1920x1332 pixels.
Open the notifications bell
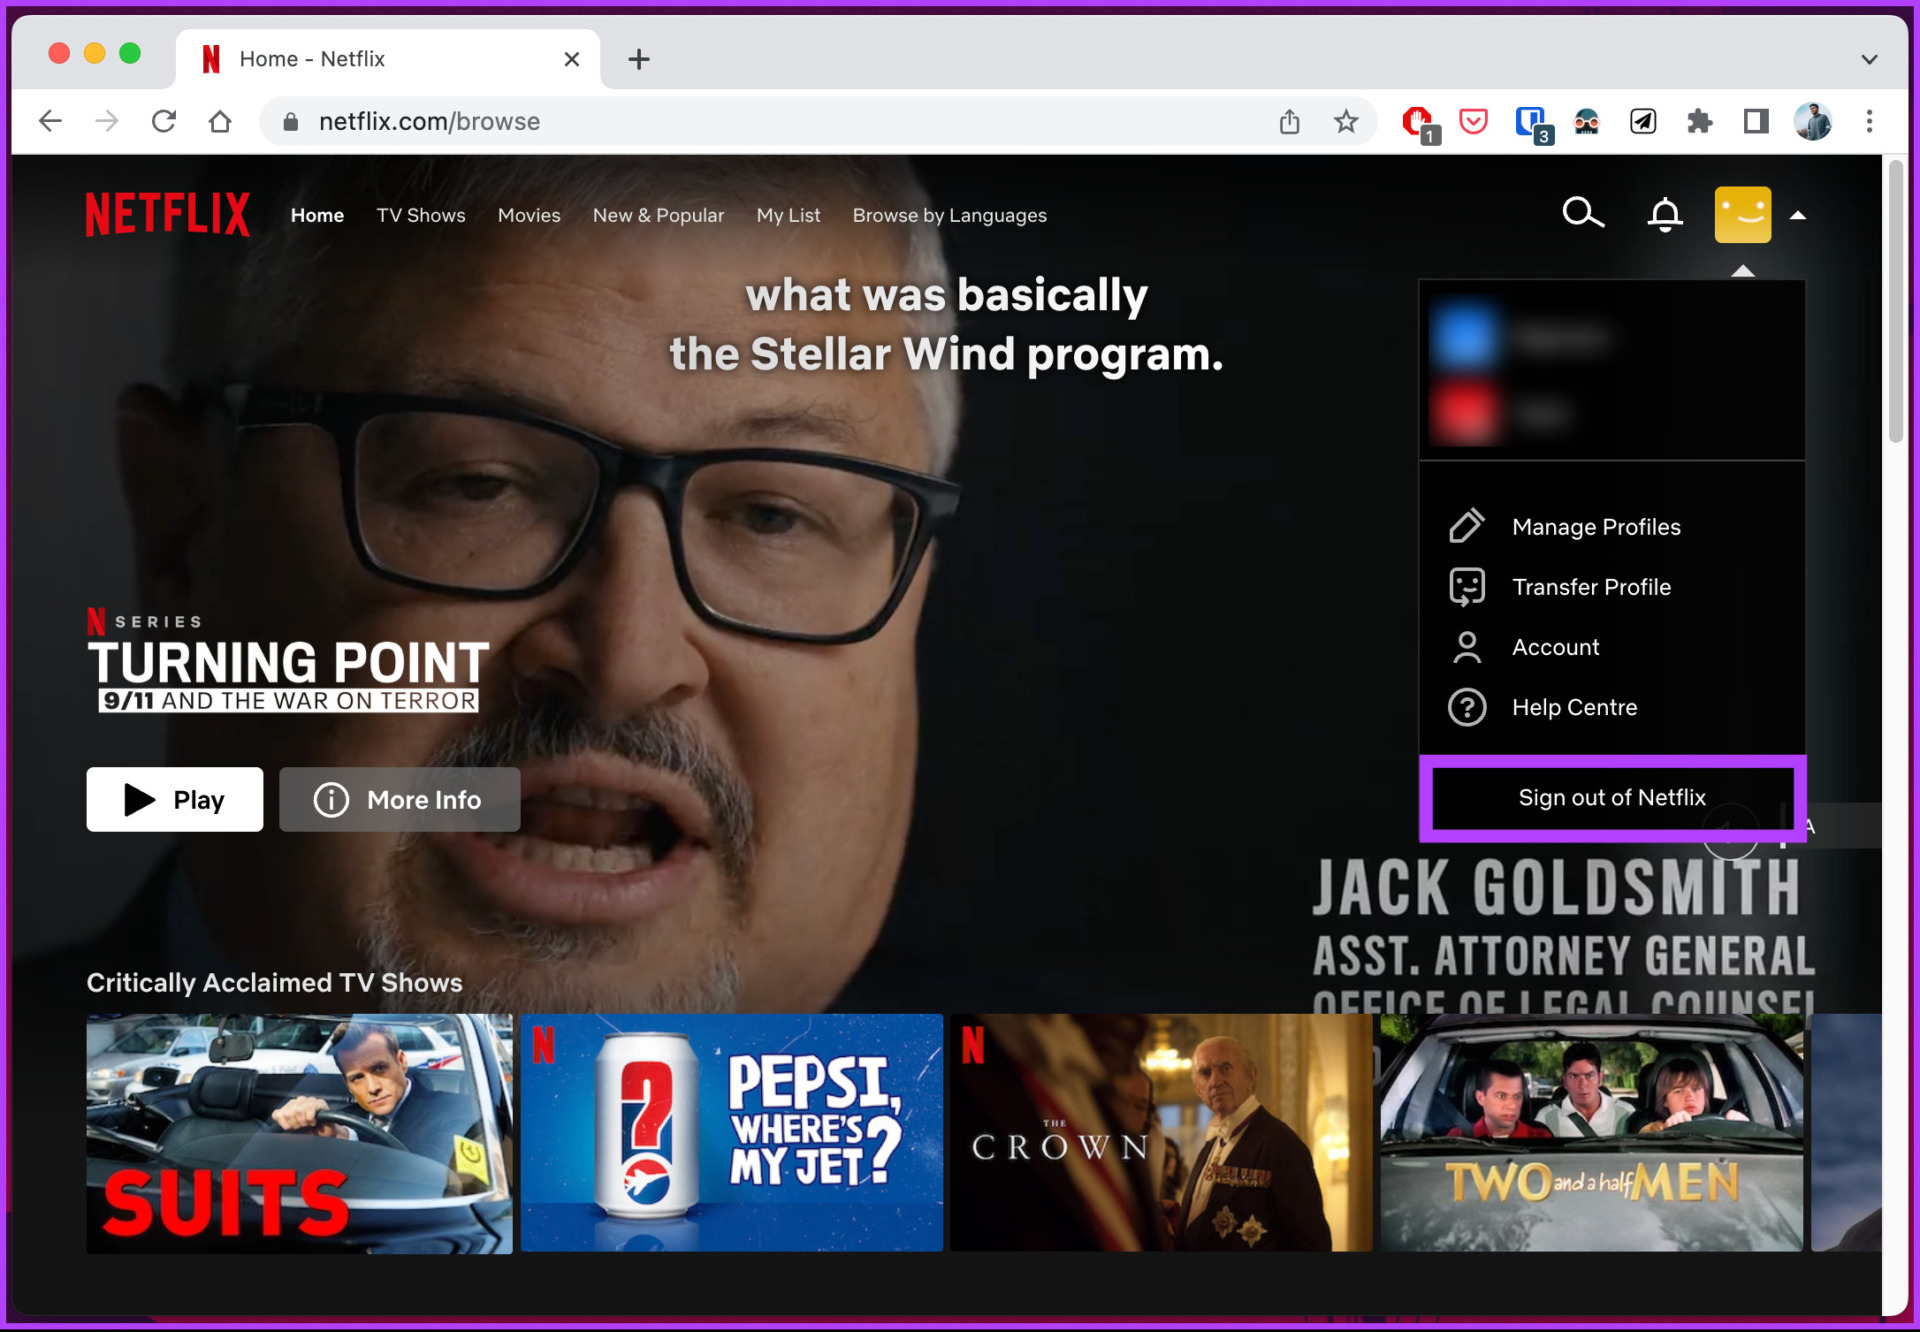[x=1663, y=213]
